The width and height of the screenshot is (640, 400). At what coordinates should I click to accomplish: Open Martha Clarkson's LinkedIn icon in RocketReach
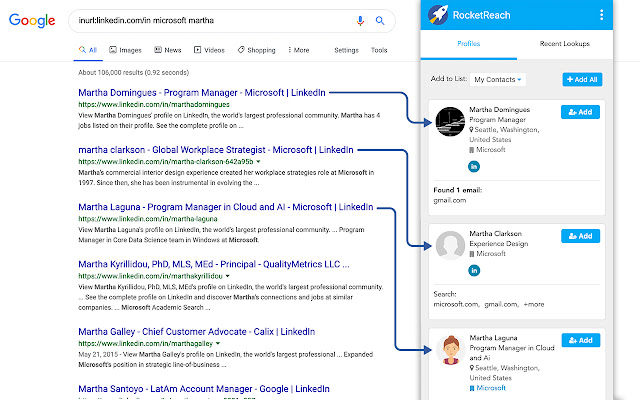click(x=474, y=270)
